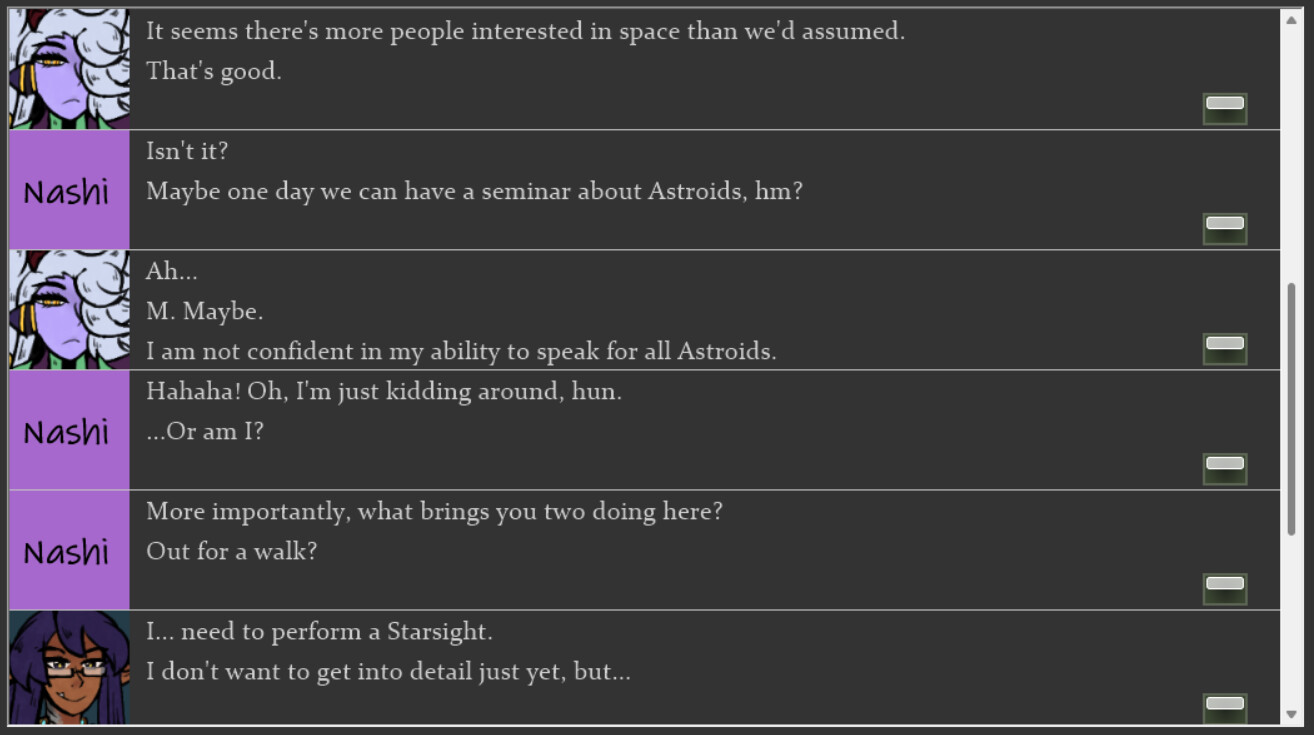Toggle the small button next to "...Or am I?"

(1224, 467)
